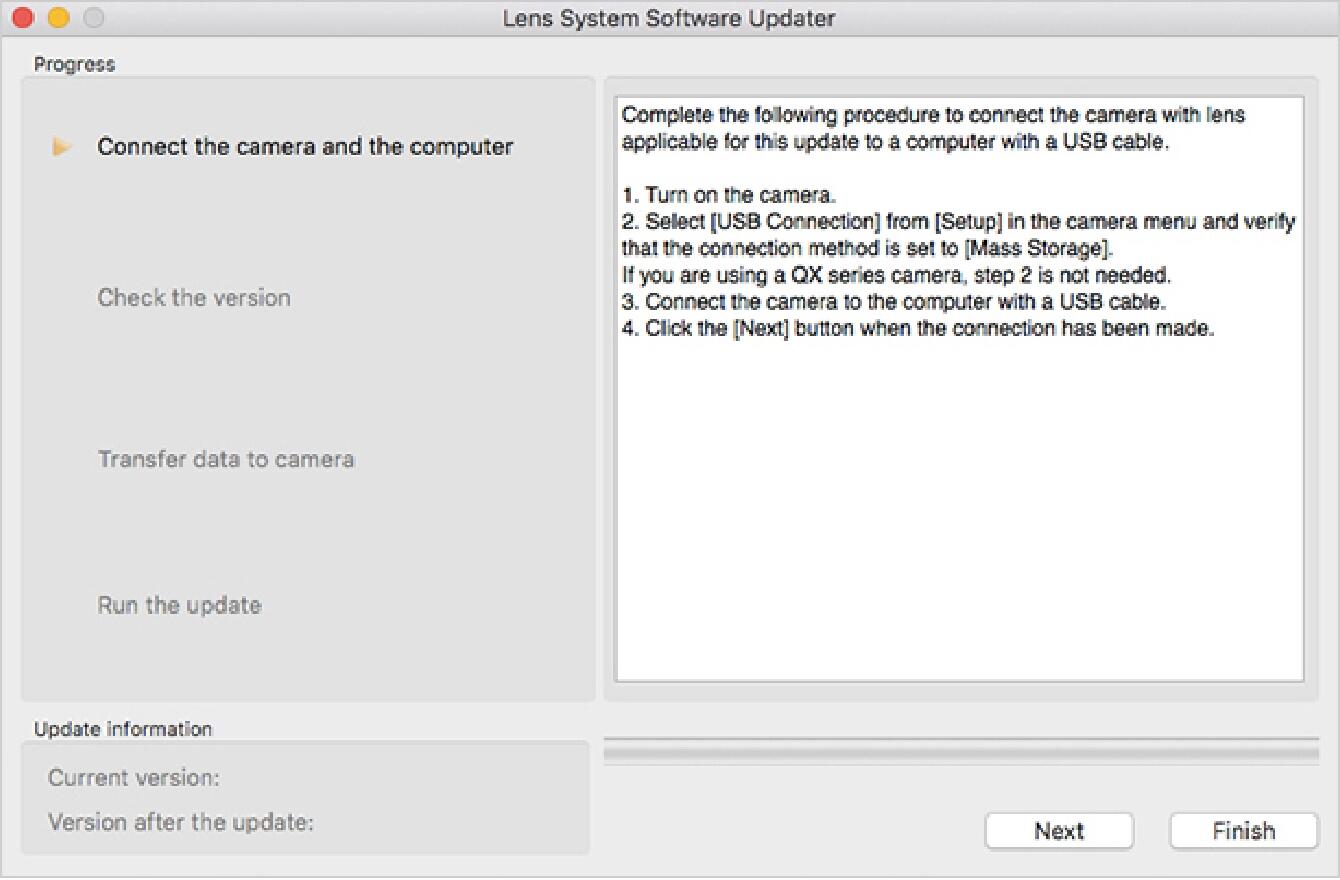Select the 'Transfer data to camera' step

[226, 460]
